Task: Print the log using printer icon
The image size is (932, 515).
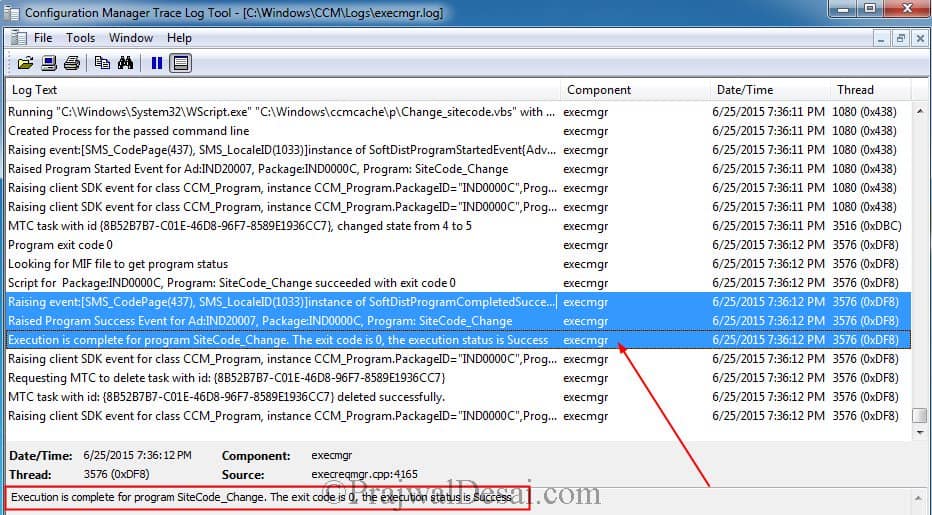Action: tap(72, 63)
